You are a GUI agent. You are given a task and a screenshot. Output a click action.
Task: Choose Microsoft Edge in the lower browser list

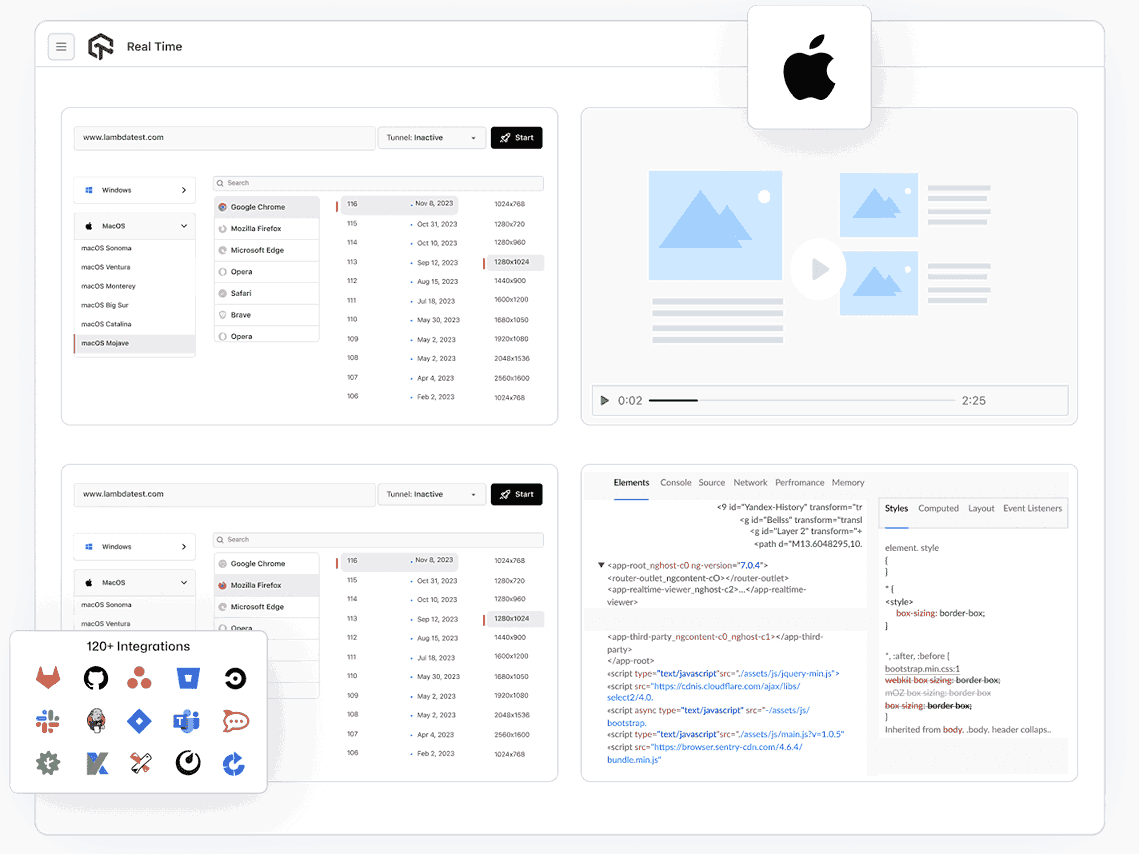pyautogui.click(x=267, y=607)
